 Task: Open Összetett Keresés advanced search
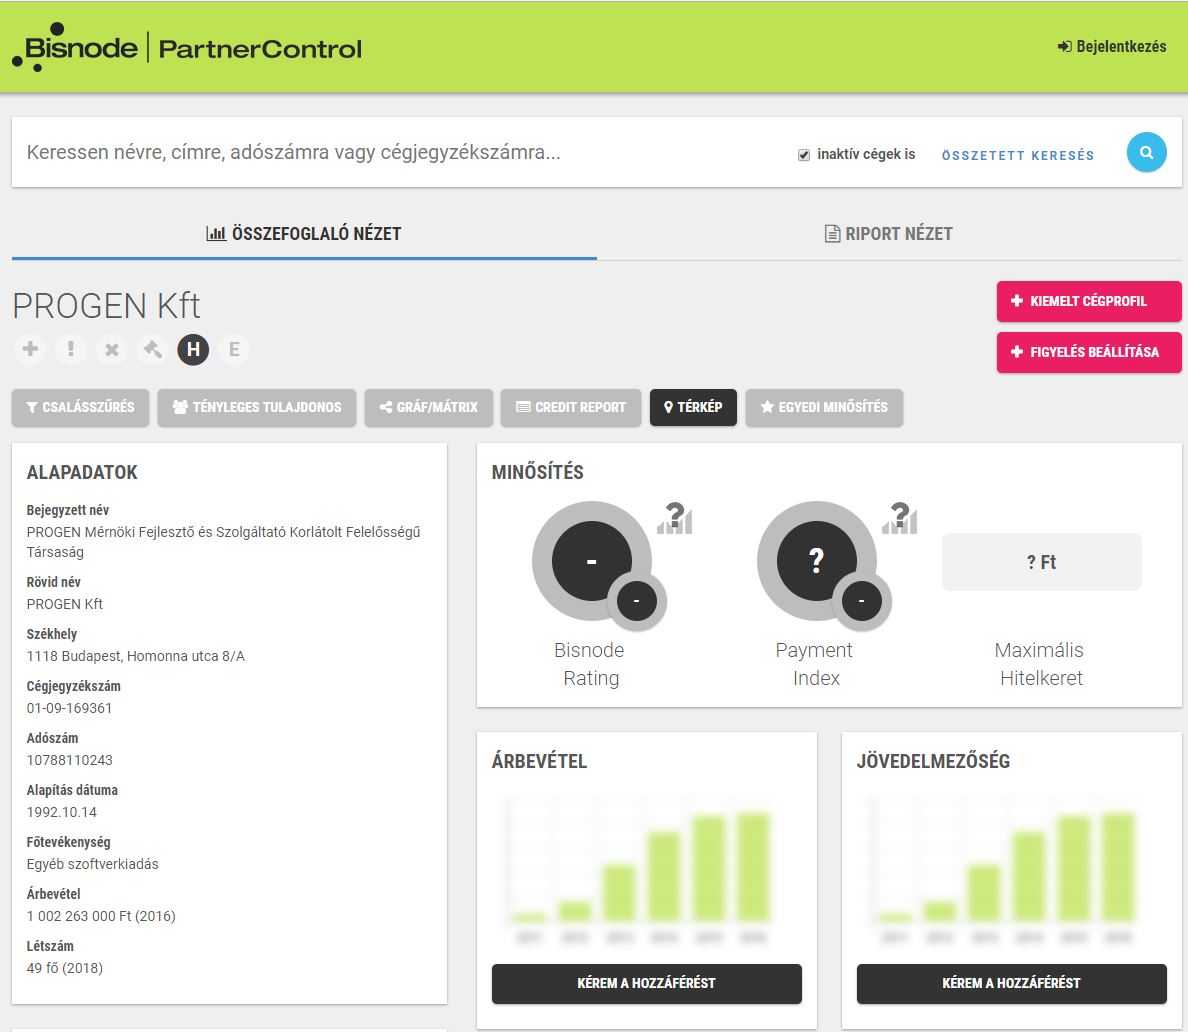[x=1018, y=155]
